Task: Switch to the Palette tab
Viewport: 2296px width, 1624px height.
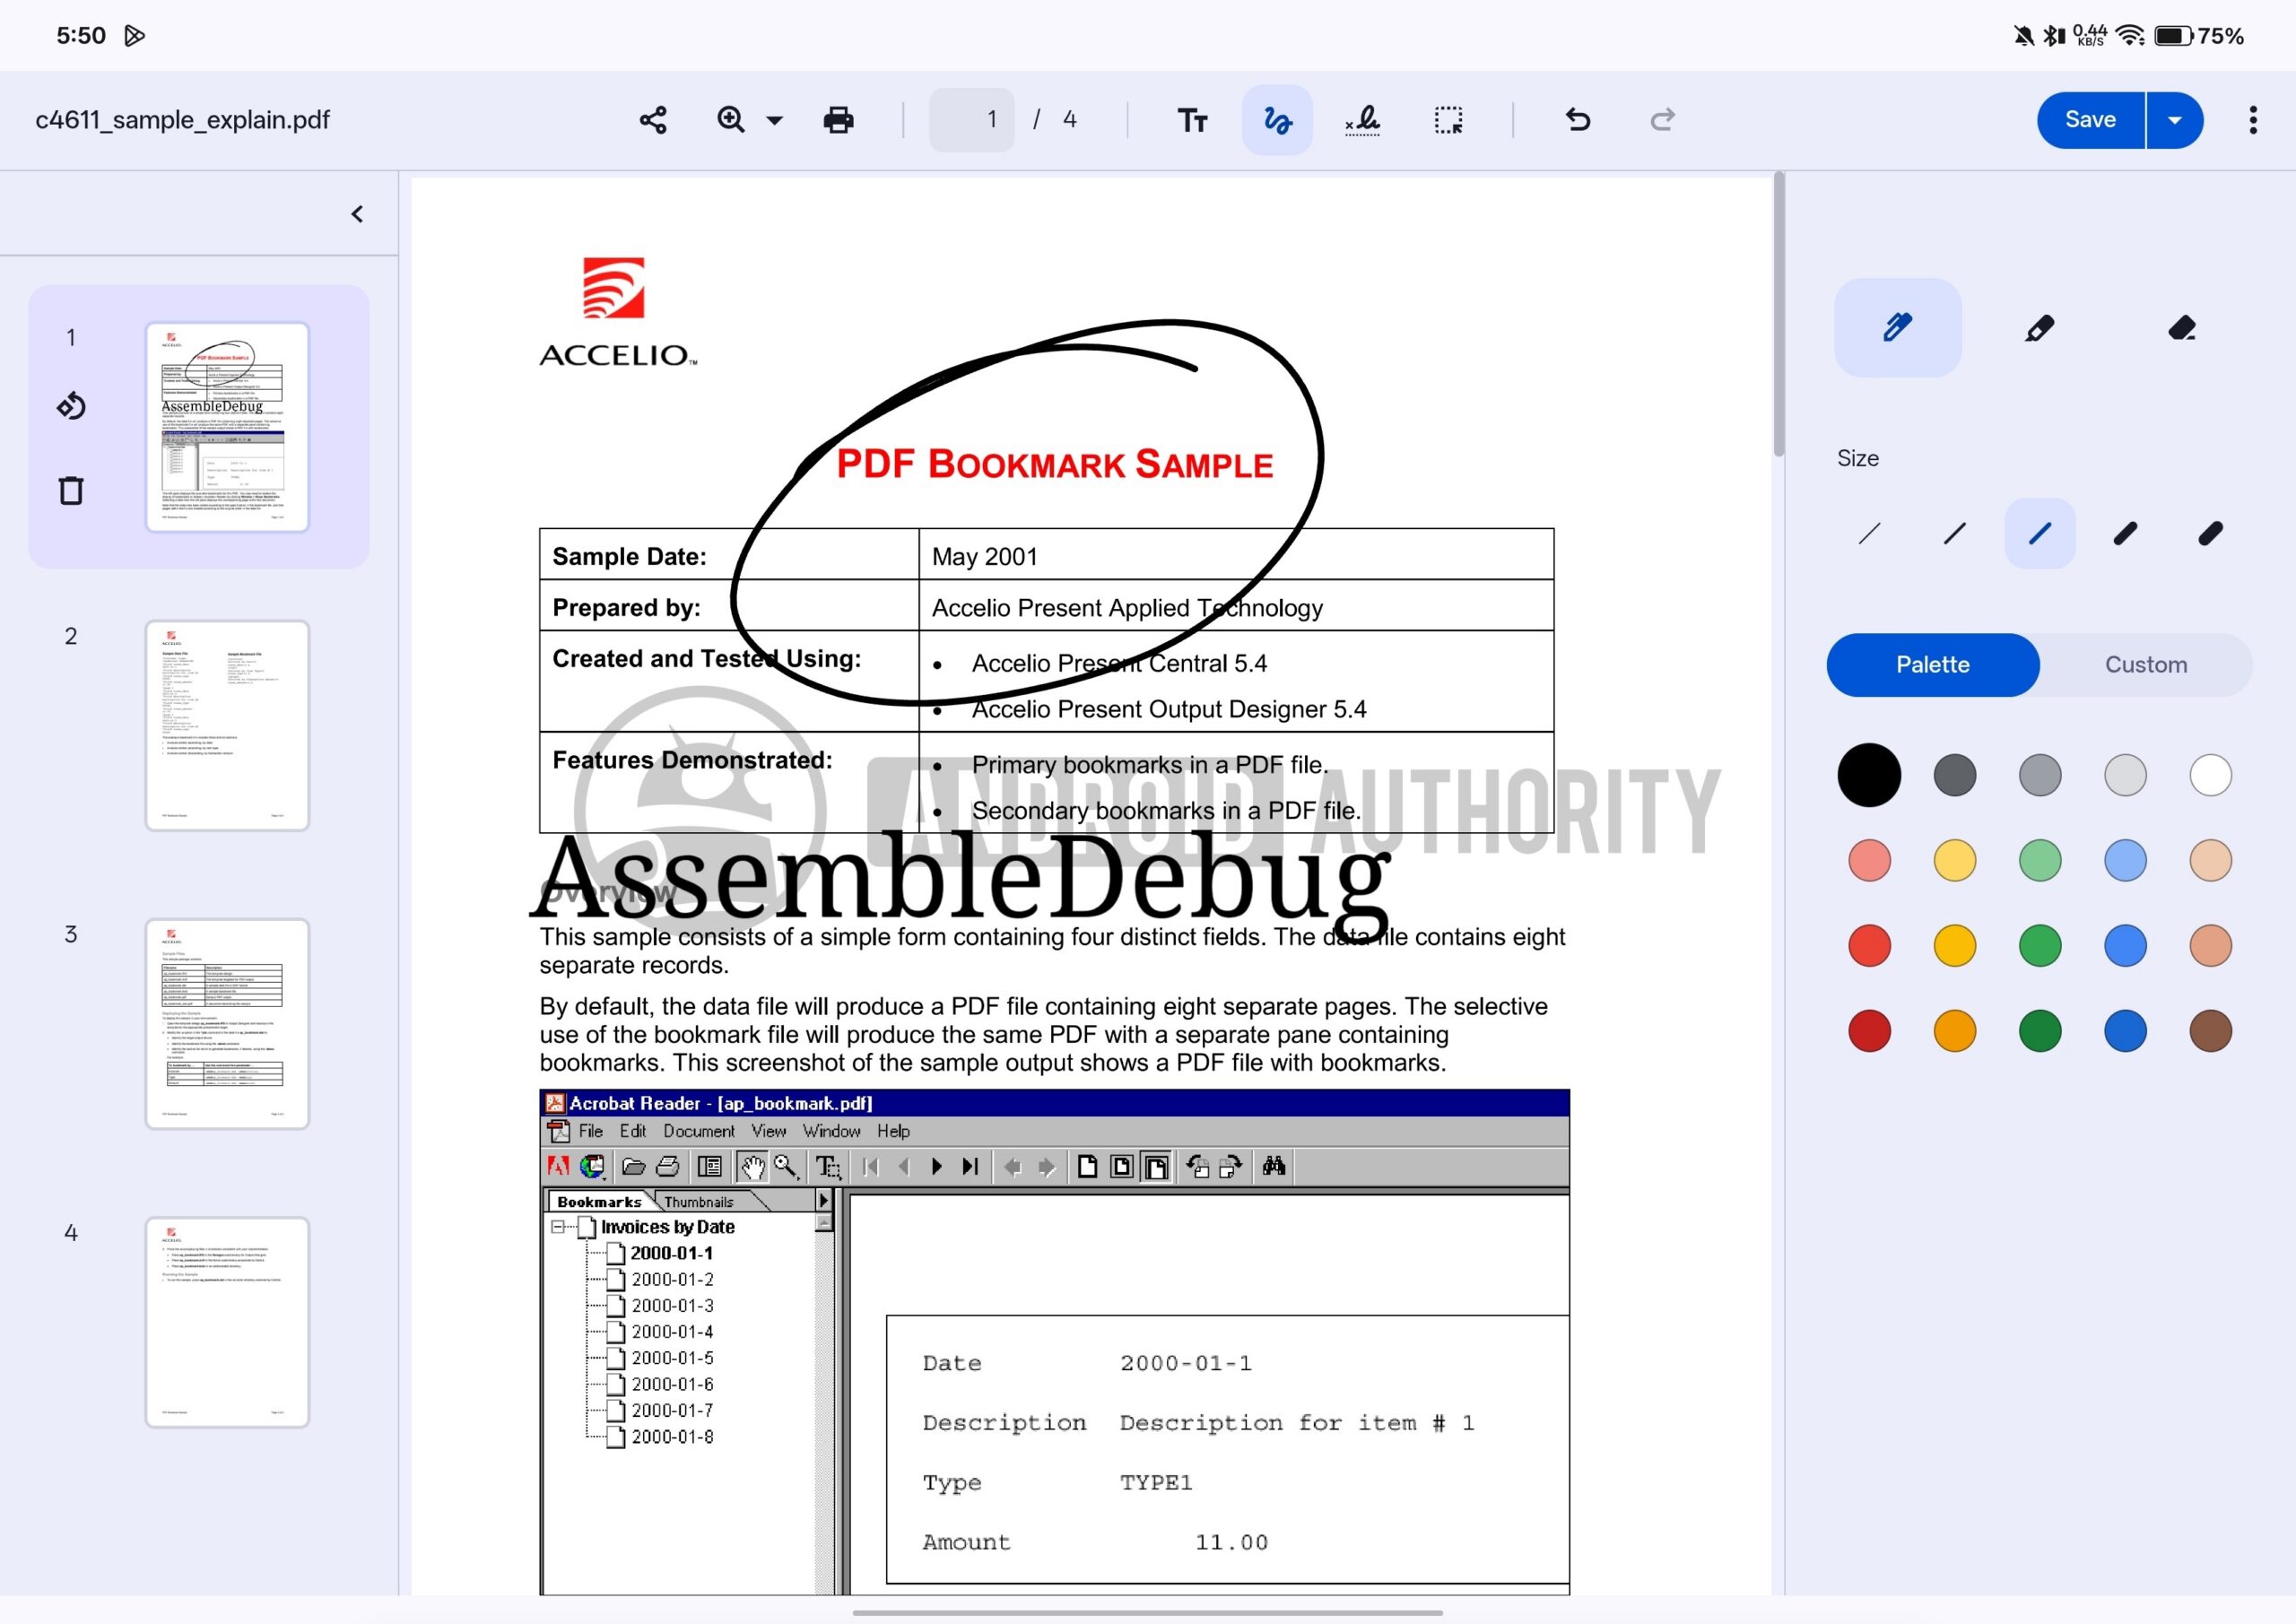Action: [1933, 665]
